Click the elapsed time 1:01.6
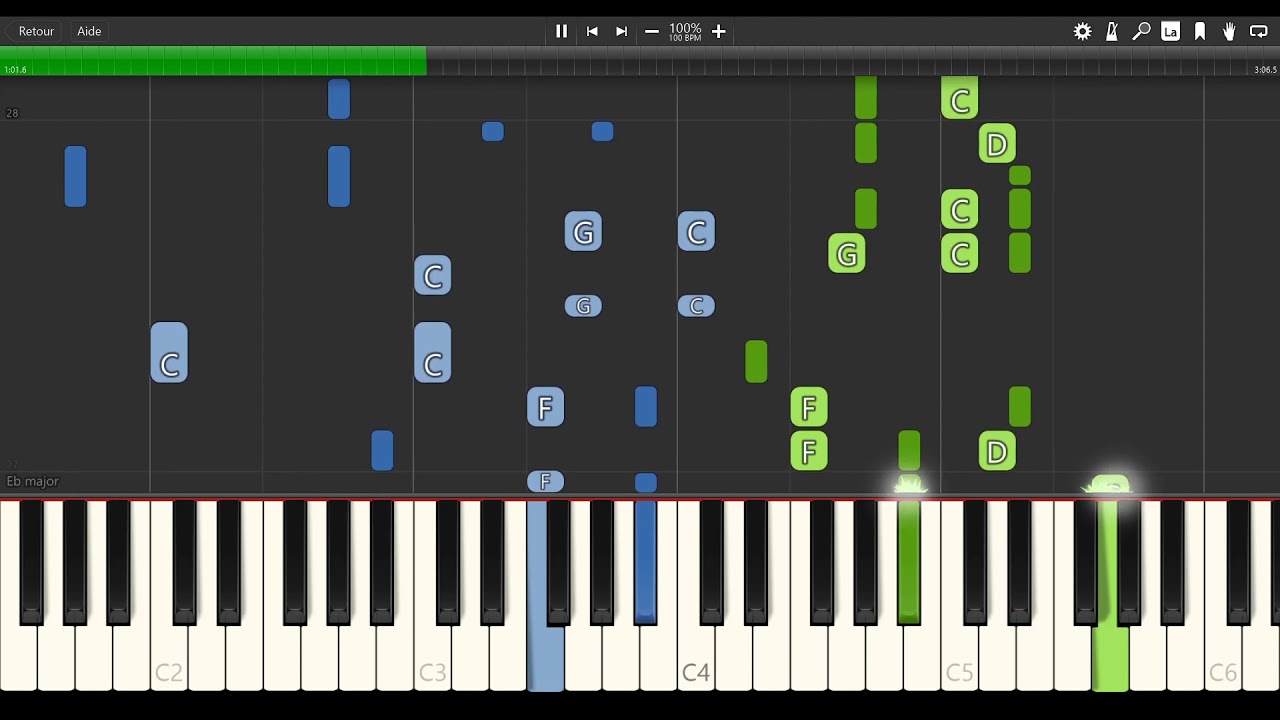This screenshot has width=1280, height=720. (x=15, y=70)
